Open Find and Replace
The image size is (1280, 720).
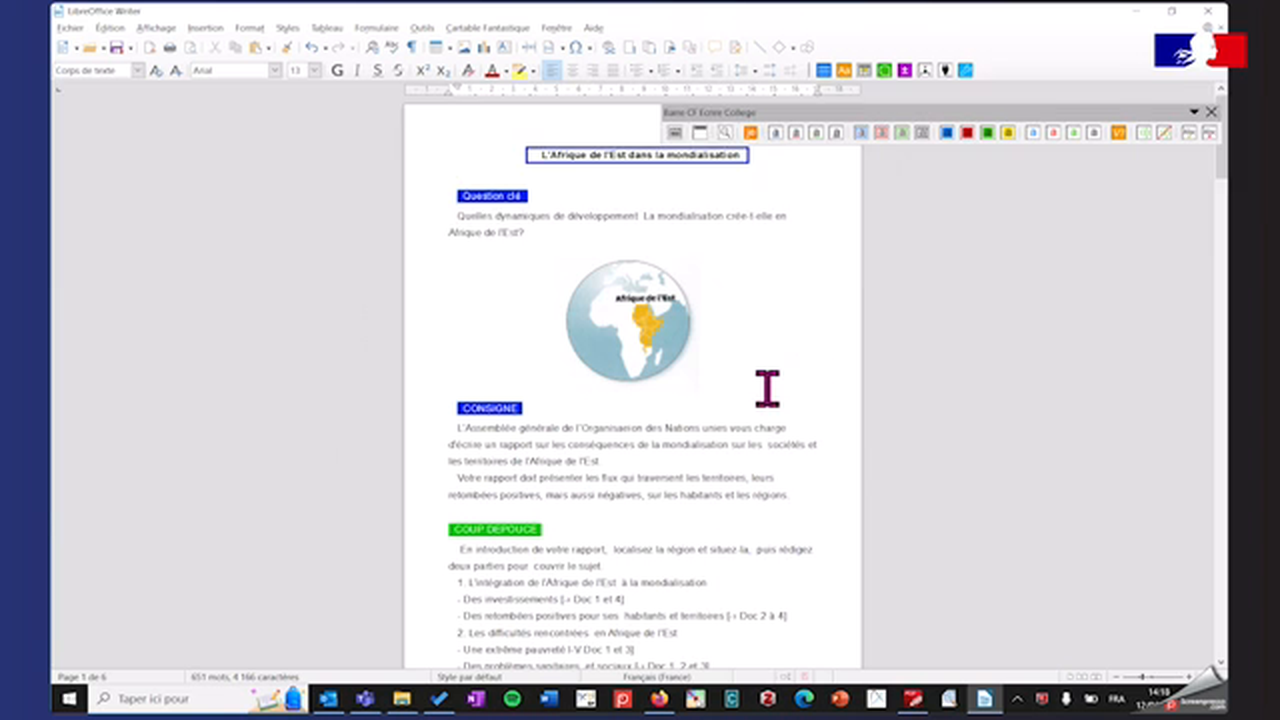pos(371,47)
